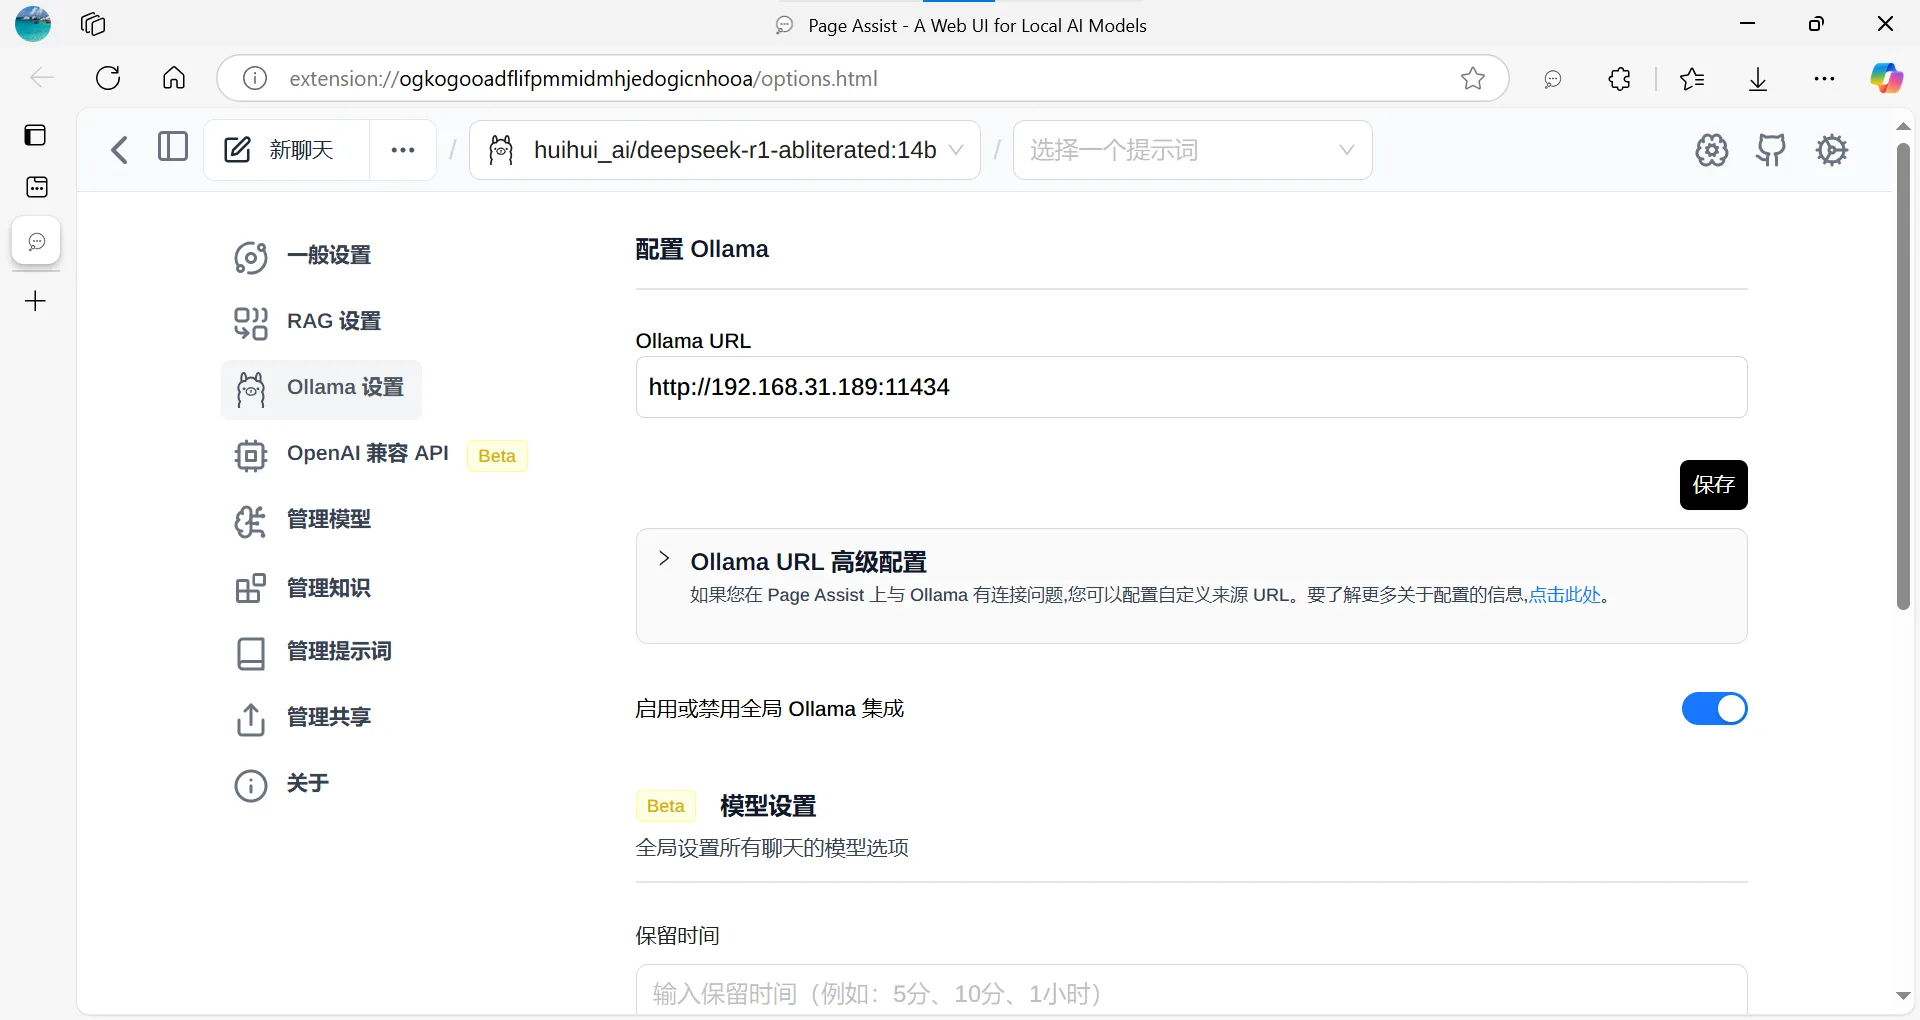Image resolution: width=1920 pixels, height=1020 pixels.
Task: Open 关于 about page
Action: pos(281,784)
